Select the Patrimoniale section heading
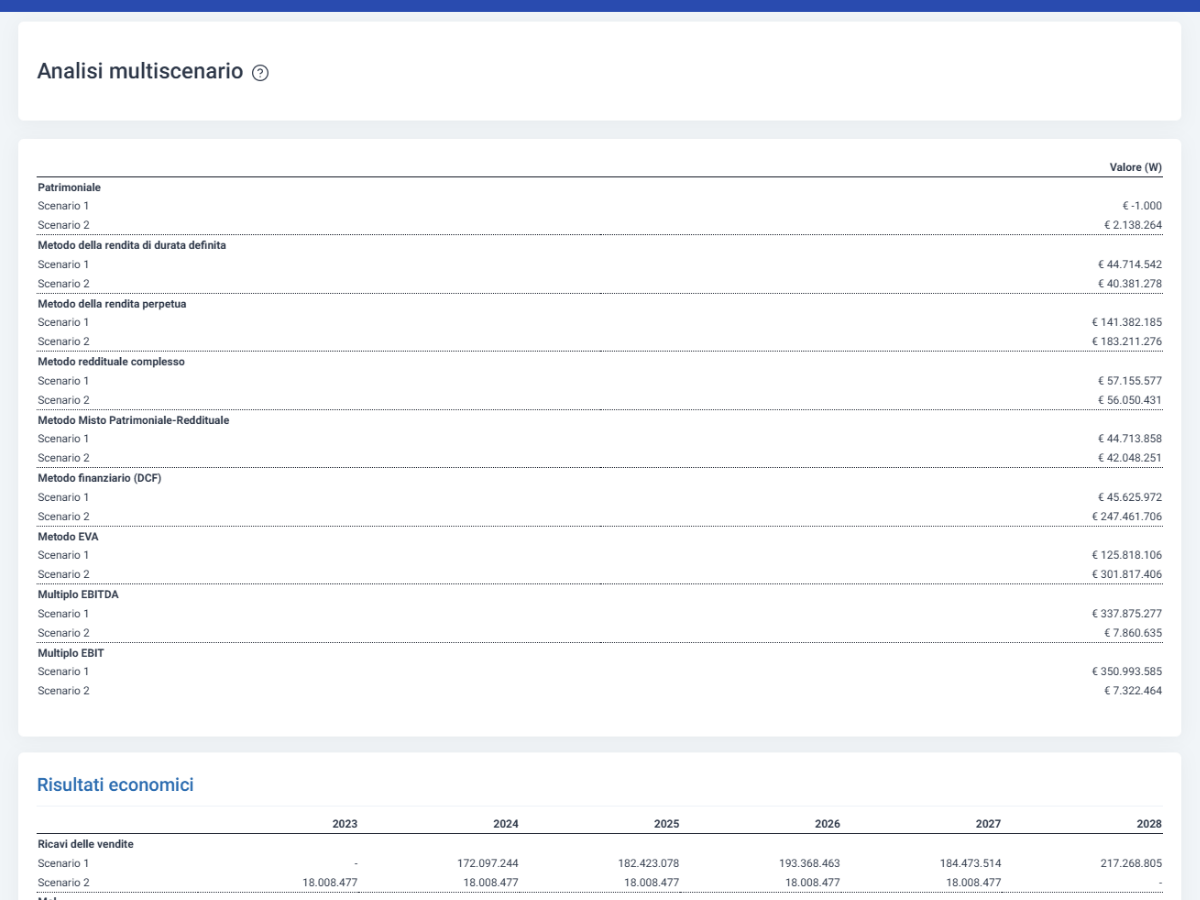The width and height of the screenshot is (1200, 900). (69, 187)
